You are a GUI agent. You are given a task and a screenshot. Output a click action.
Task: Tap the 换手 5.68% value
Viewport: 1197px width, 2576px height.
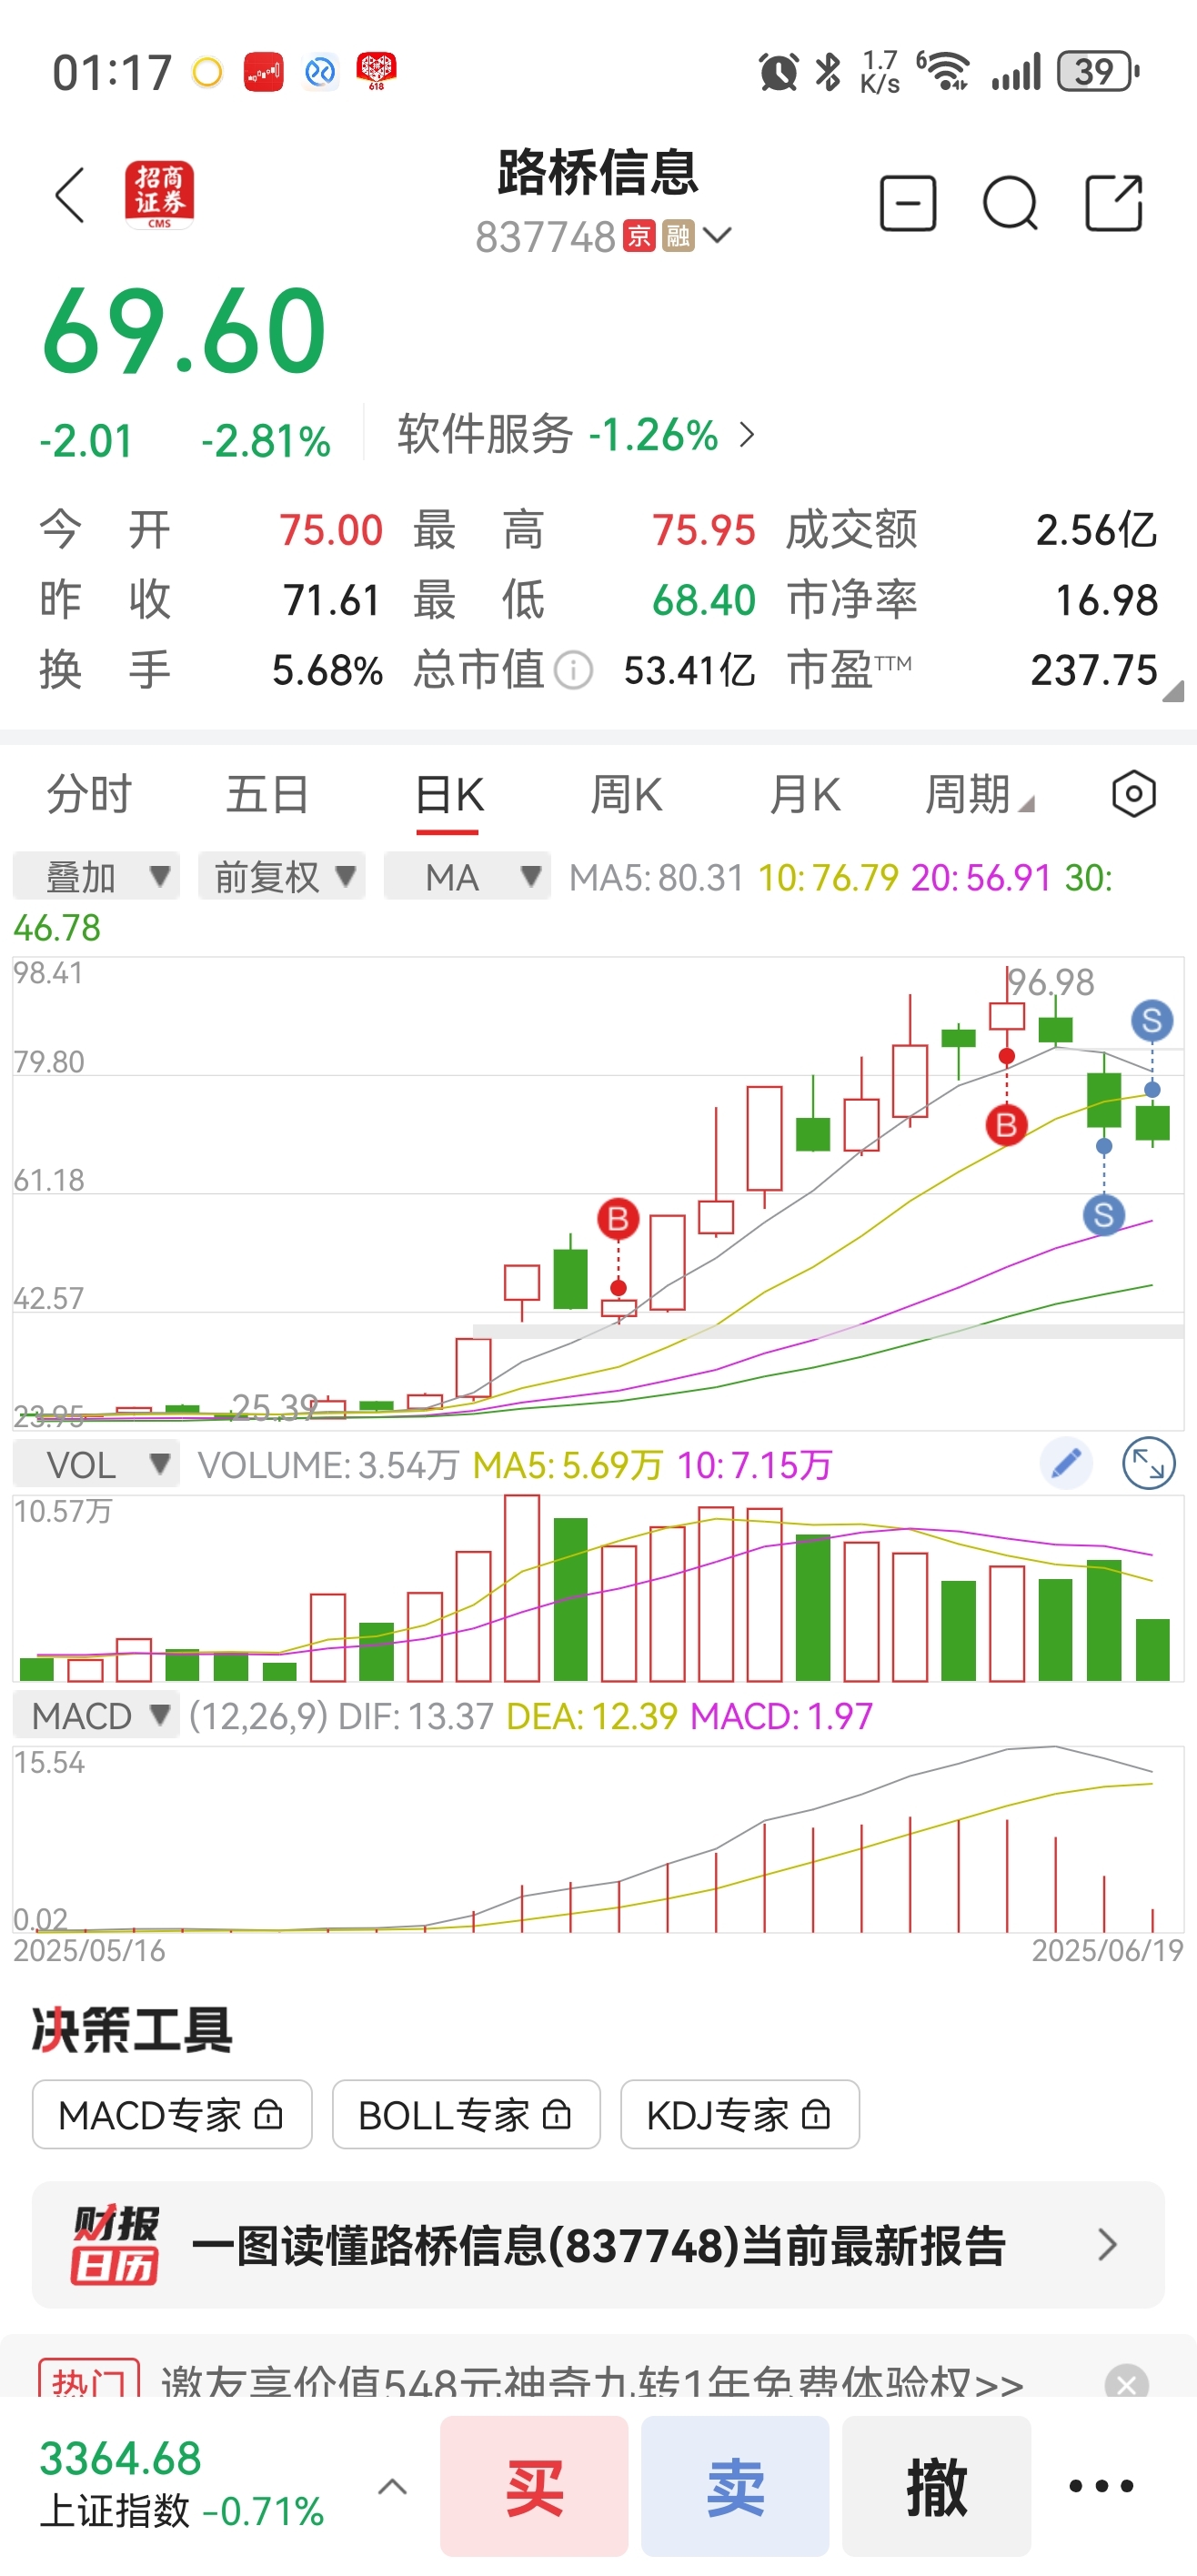pyautogui.click(x=327, y=670)
